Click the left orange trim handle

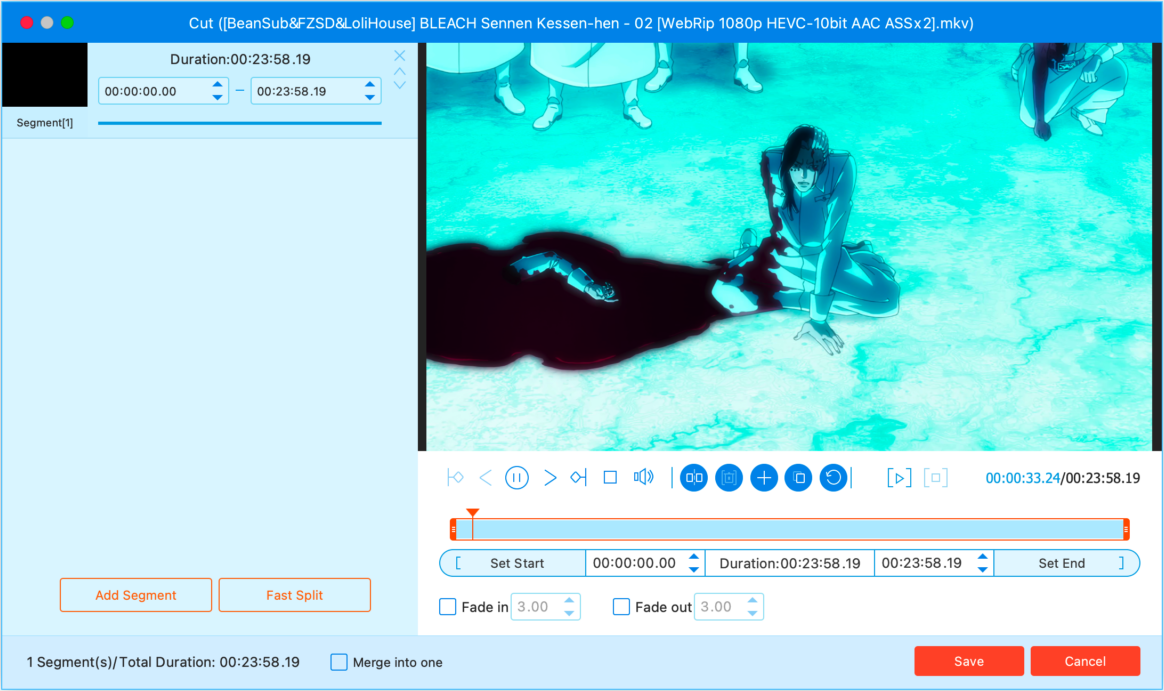[454, 529]
